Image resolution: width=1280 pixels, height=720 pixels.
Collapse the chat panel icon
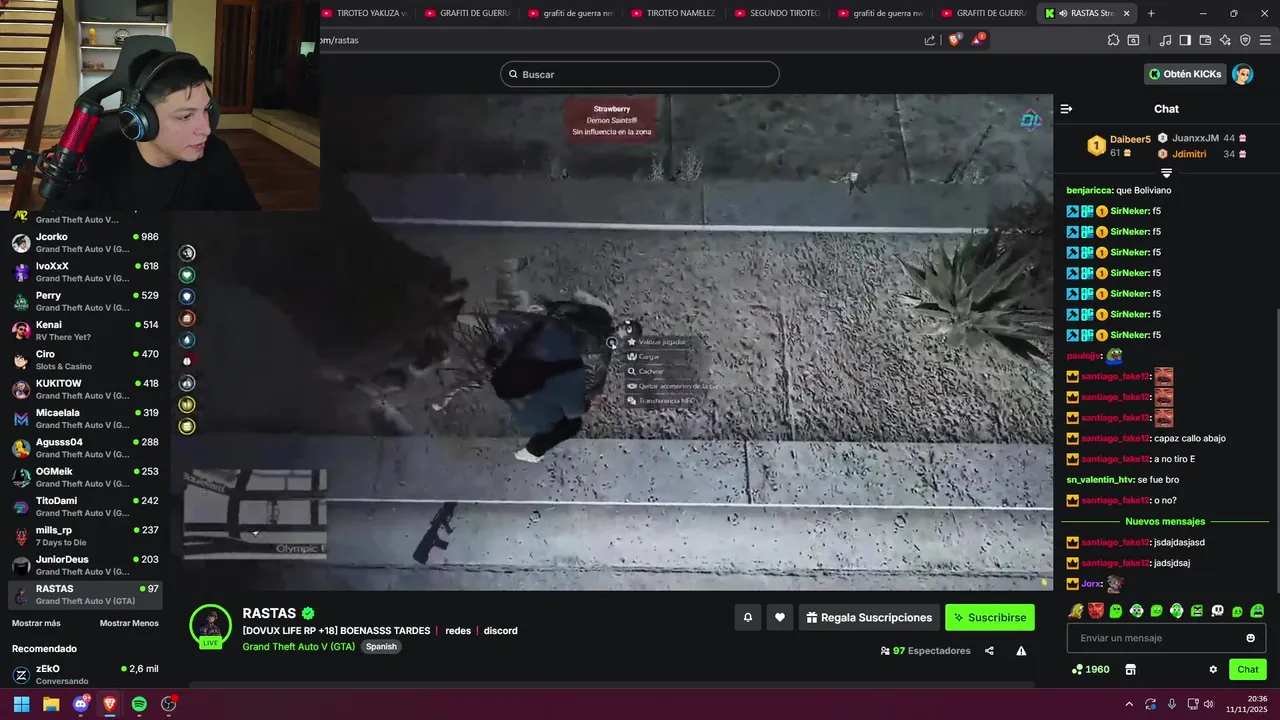(x=1066, y=109)
